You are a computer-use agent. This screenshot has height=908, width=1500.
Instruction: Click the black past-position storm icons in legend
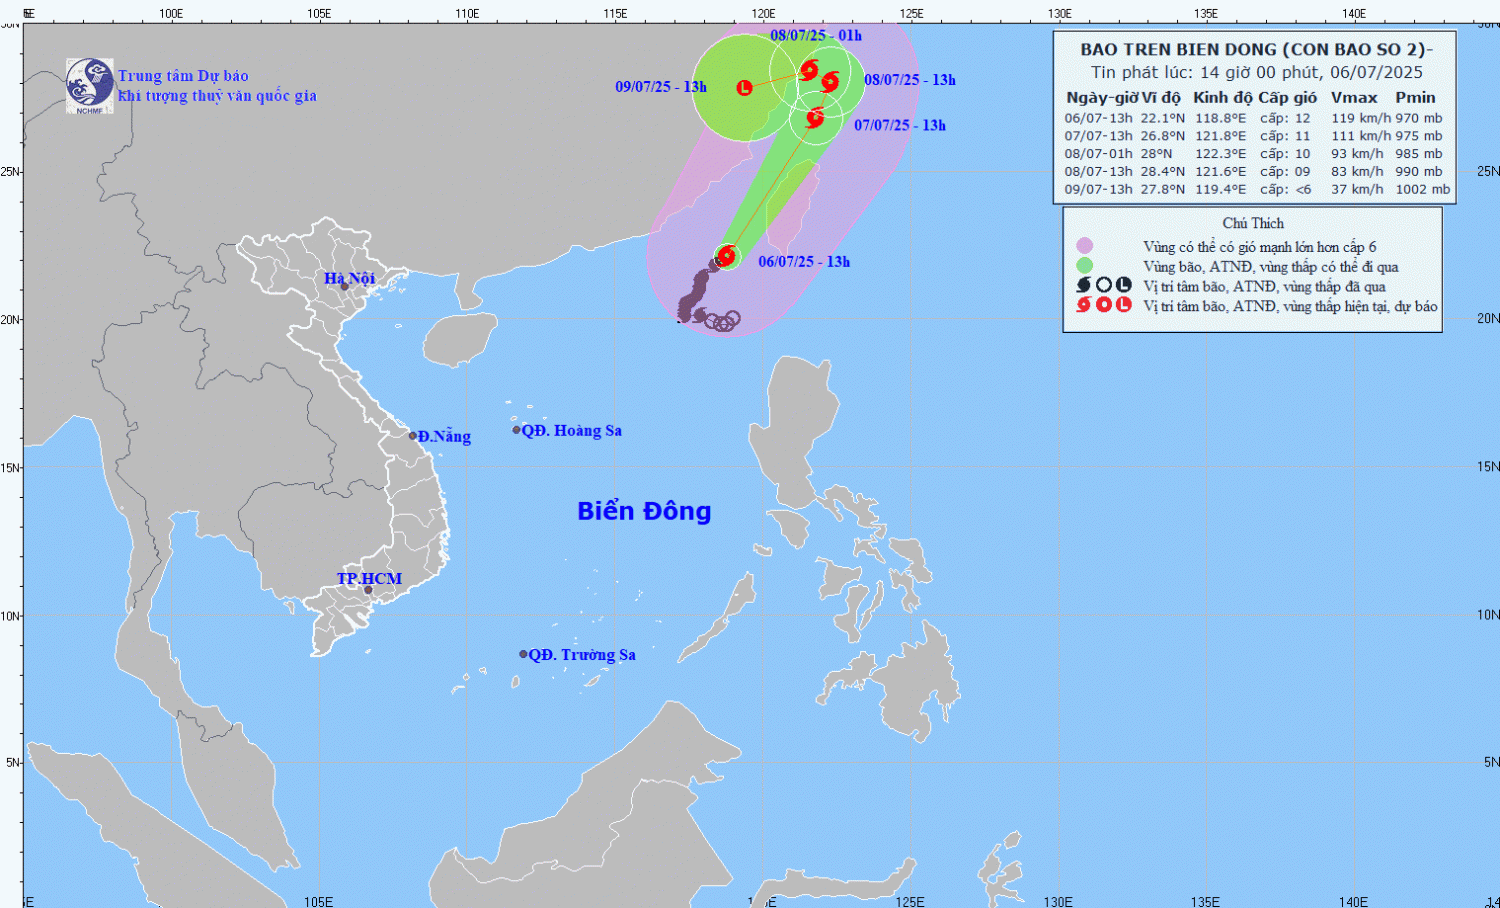1103,286
